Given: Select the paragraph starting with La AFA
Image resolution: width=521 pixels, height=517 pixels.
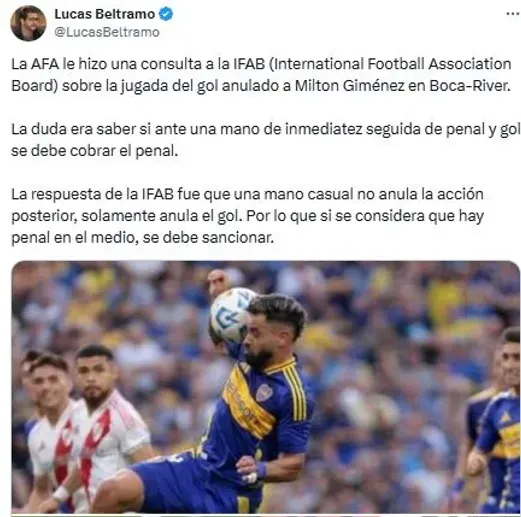Looking at the screenshot, I should (261, 75).
